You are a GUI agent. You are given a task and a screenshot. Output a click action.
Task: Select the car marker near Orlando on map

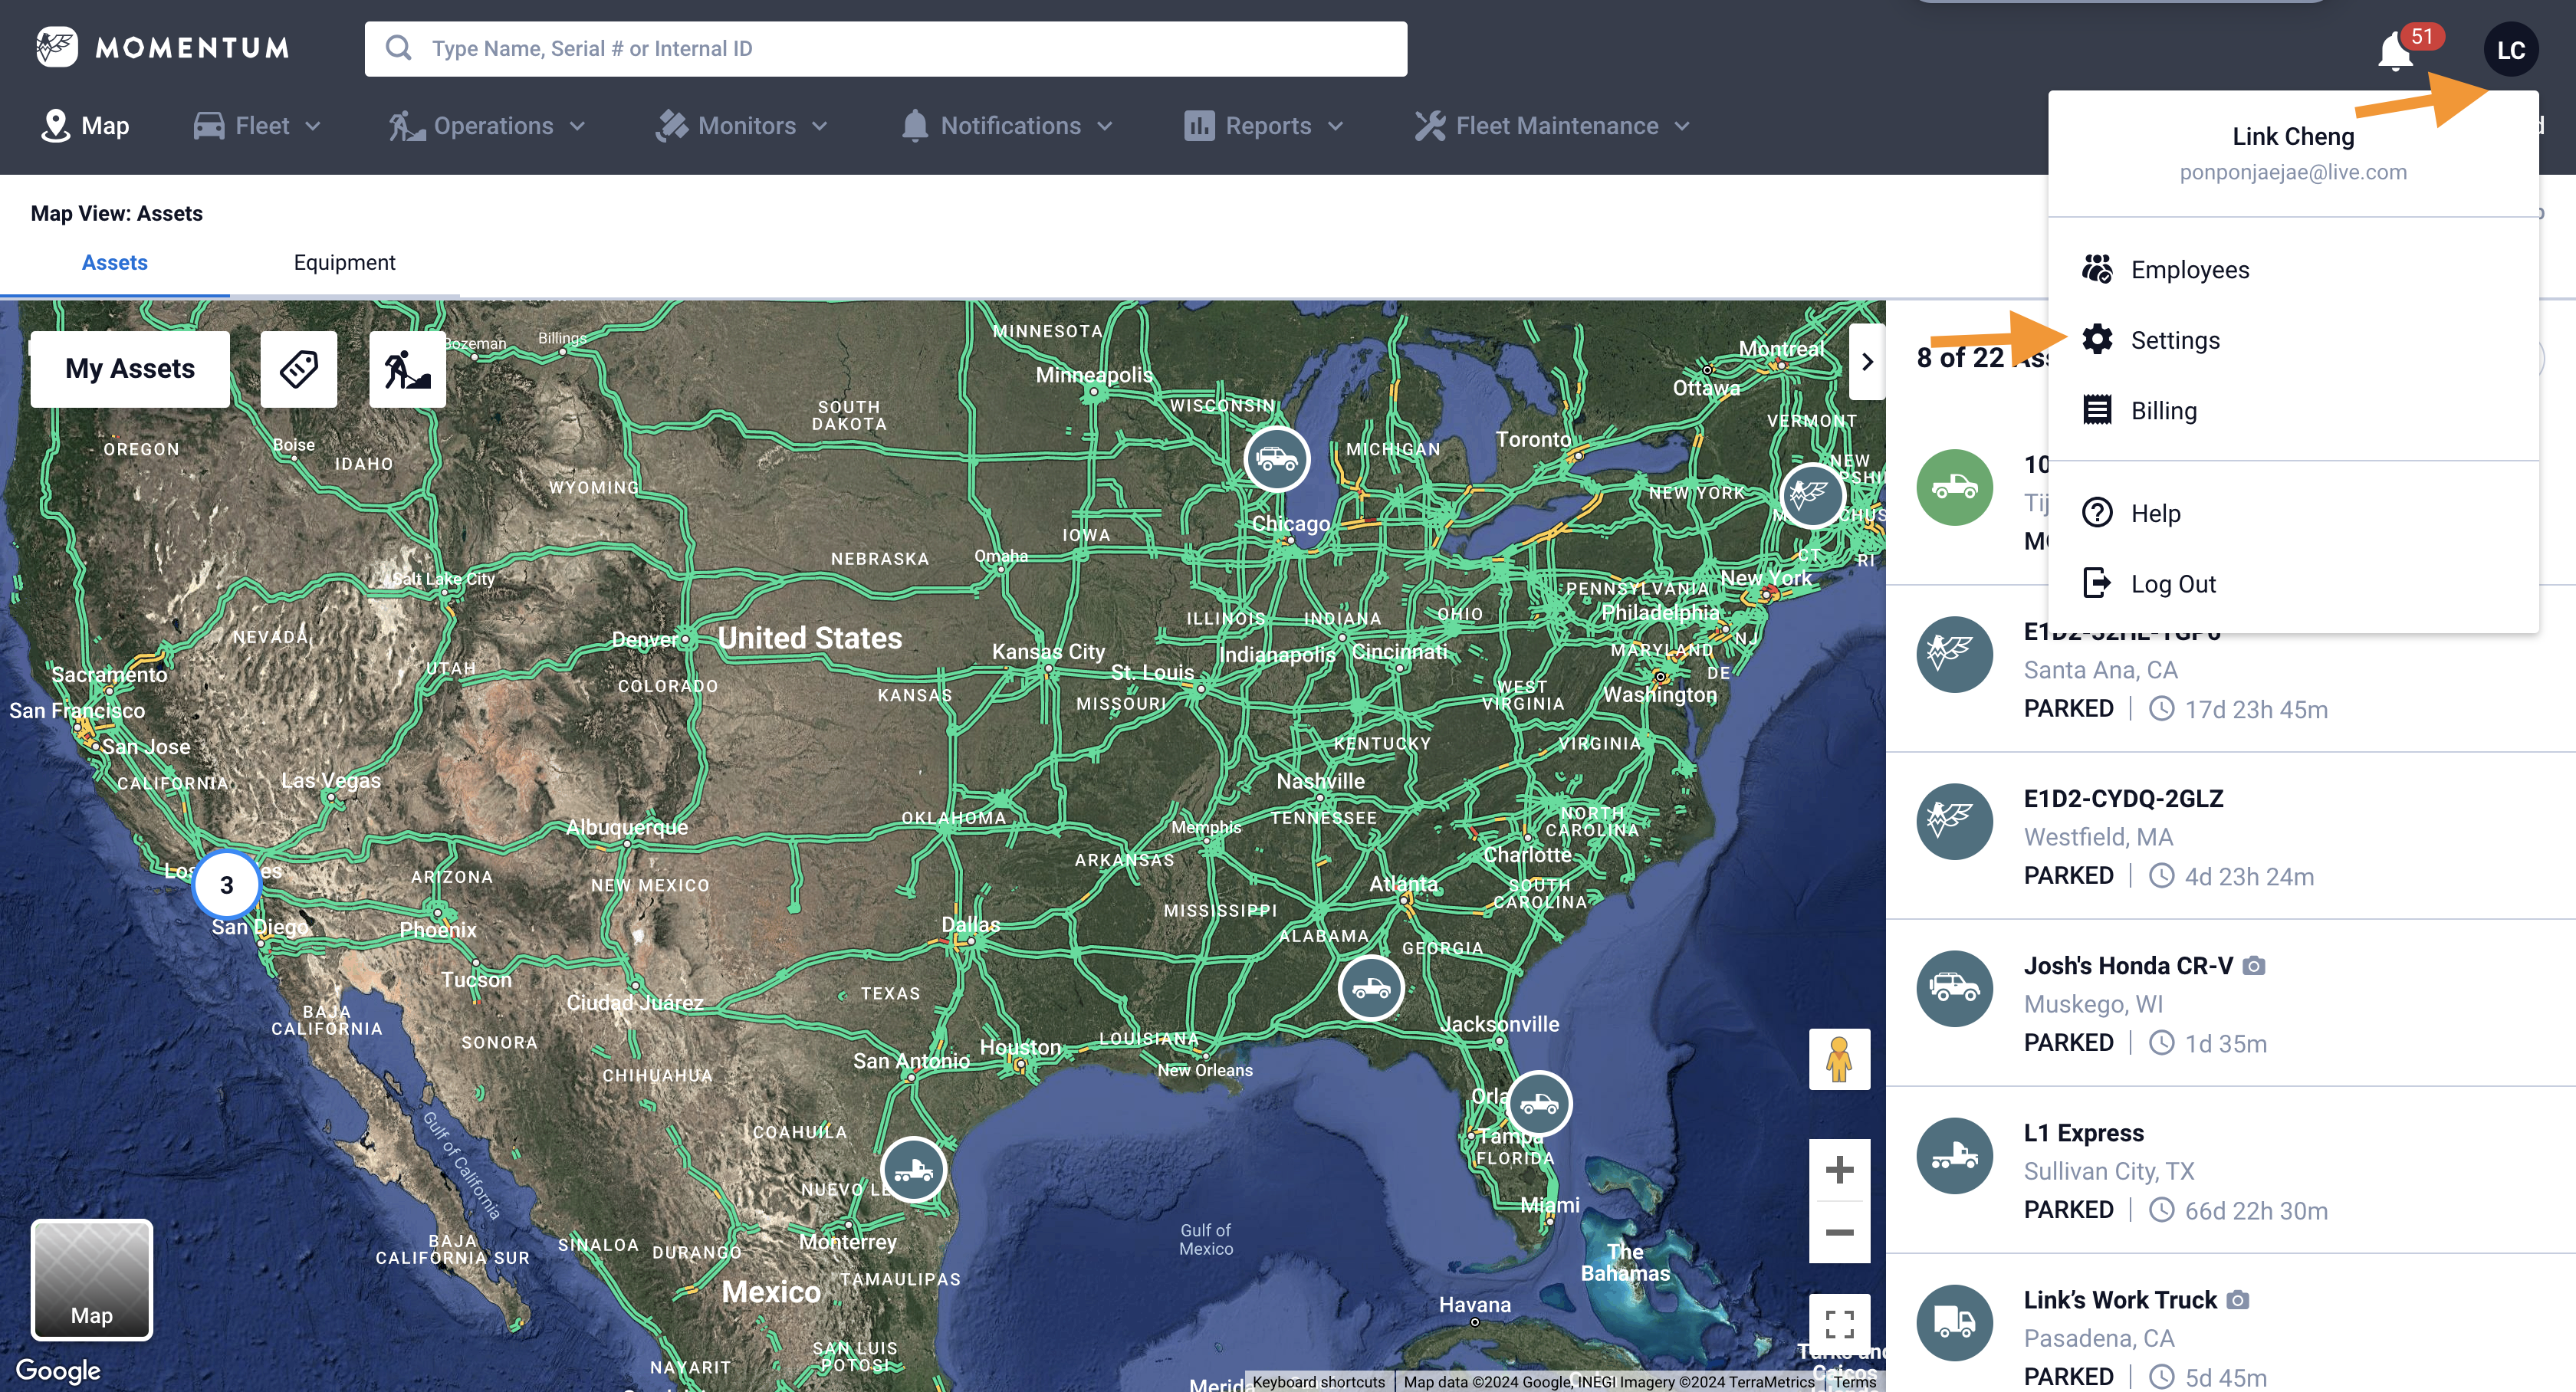pyautogui.click(x=1539, y=1103)
